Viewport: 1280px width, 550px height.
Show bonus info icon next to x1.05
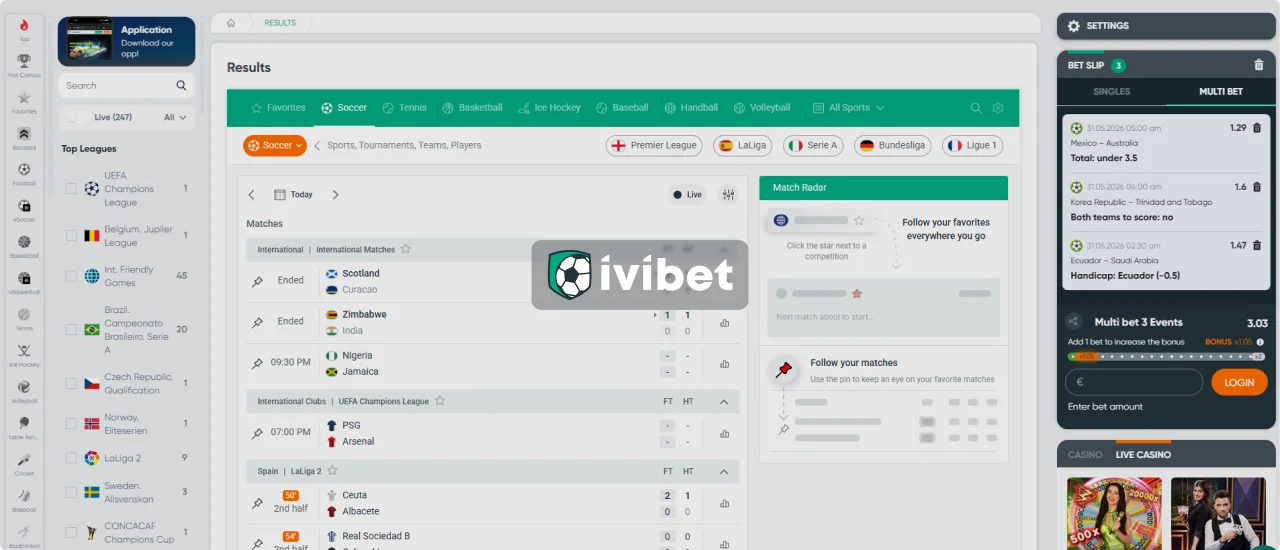point(1259,342)
